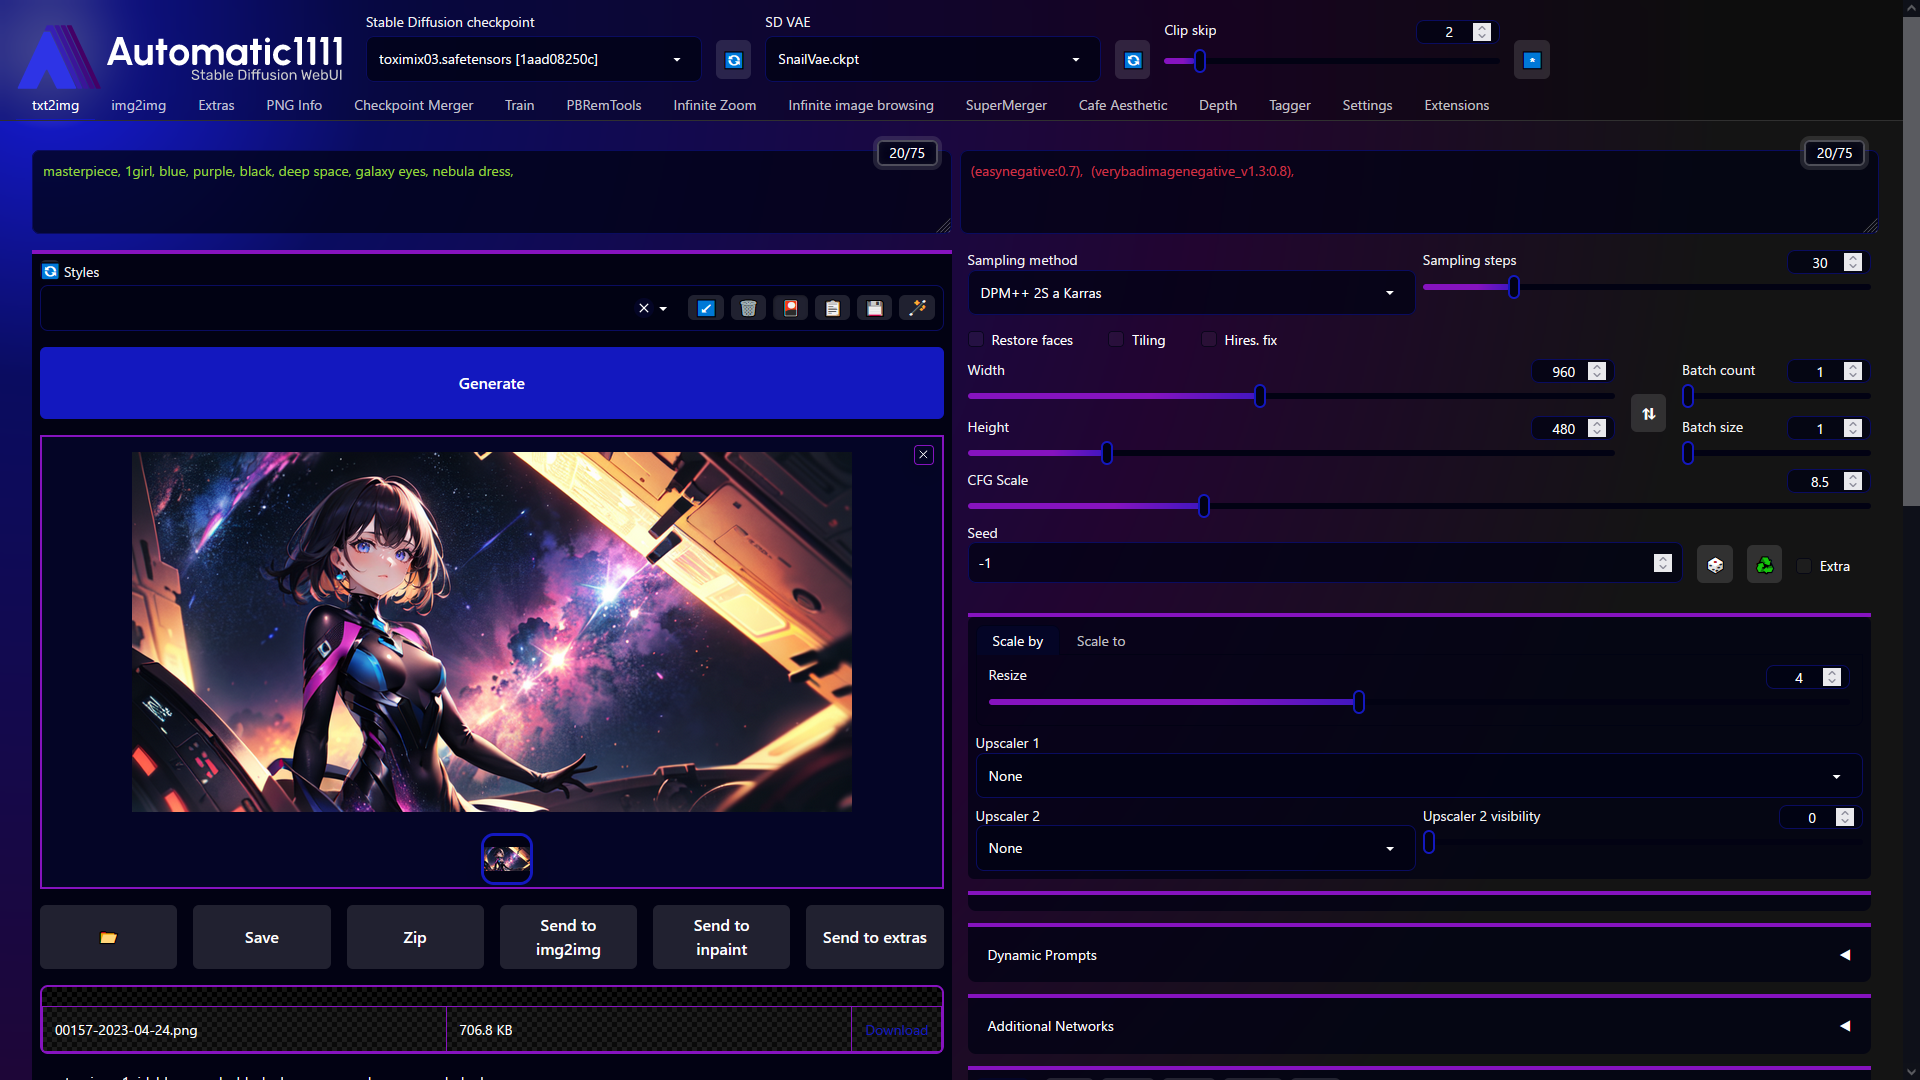Image resolution: width=1920 pixels, height=1080 pixels.
Task: Click the red card extra networks icon
Action: click(790, 308)
